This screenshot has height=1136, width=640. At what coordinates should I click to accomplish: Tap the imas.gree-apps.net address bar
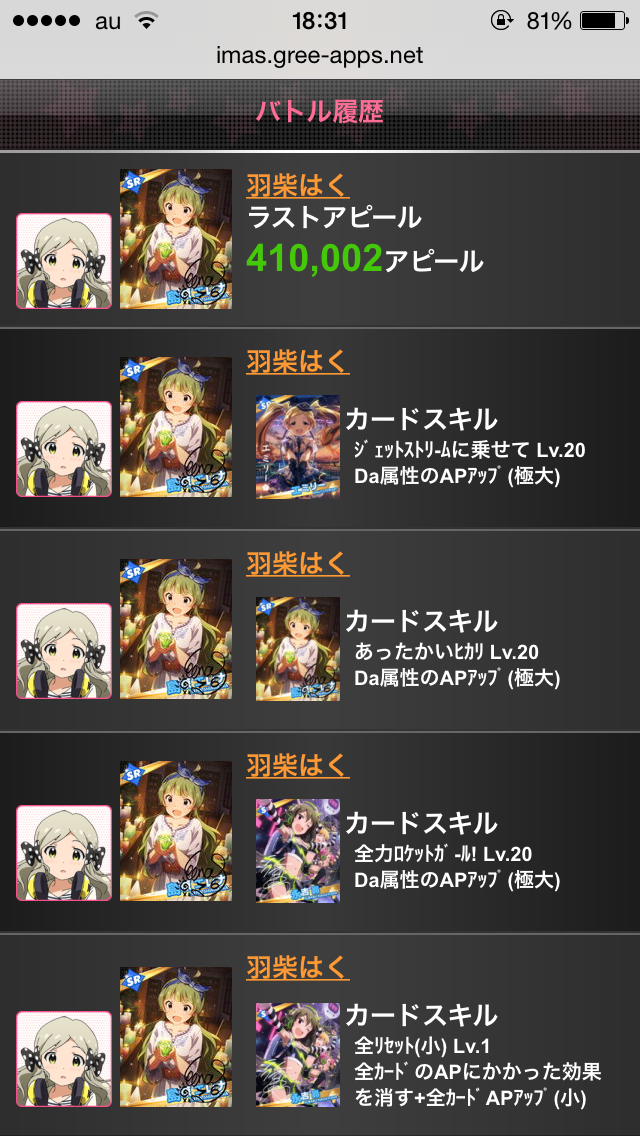(320, 55)
